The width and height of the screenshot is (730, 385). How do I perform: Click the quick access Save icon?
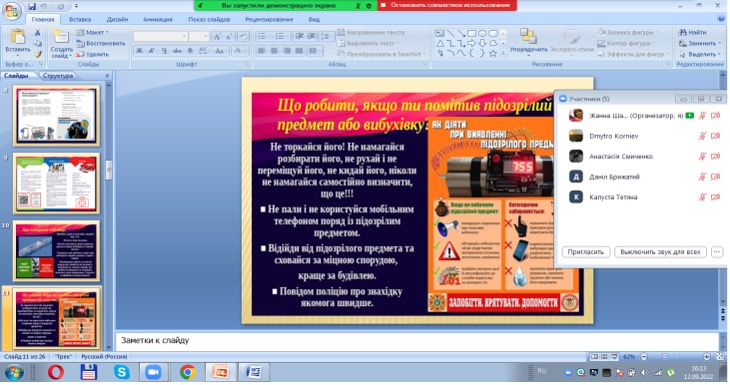(x=32, y=7)
